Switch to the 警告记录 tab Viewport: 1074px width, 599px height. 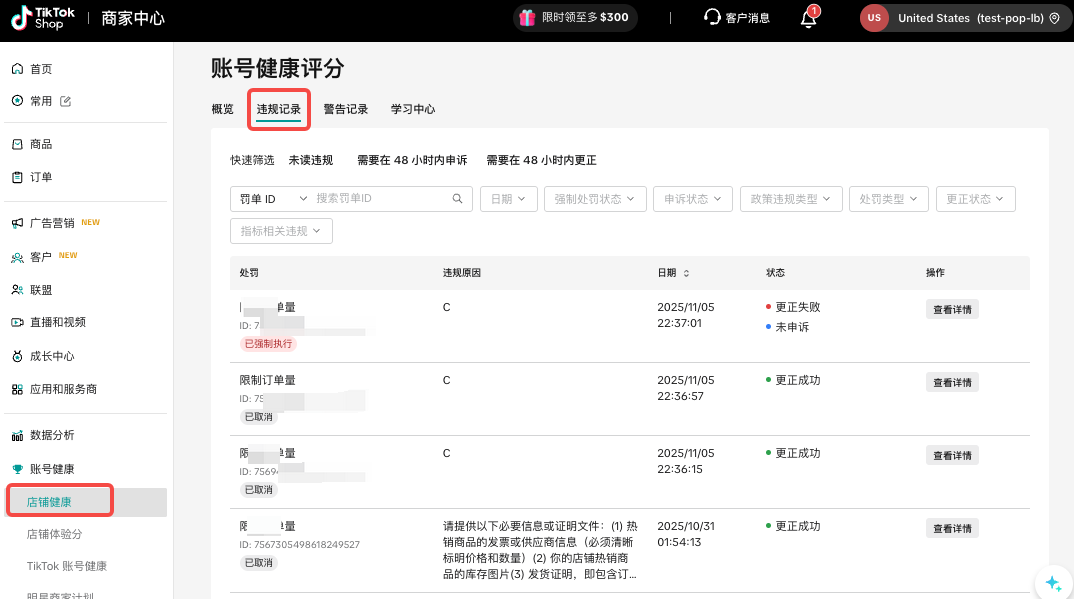pos(345,109)
